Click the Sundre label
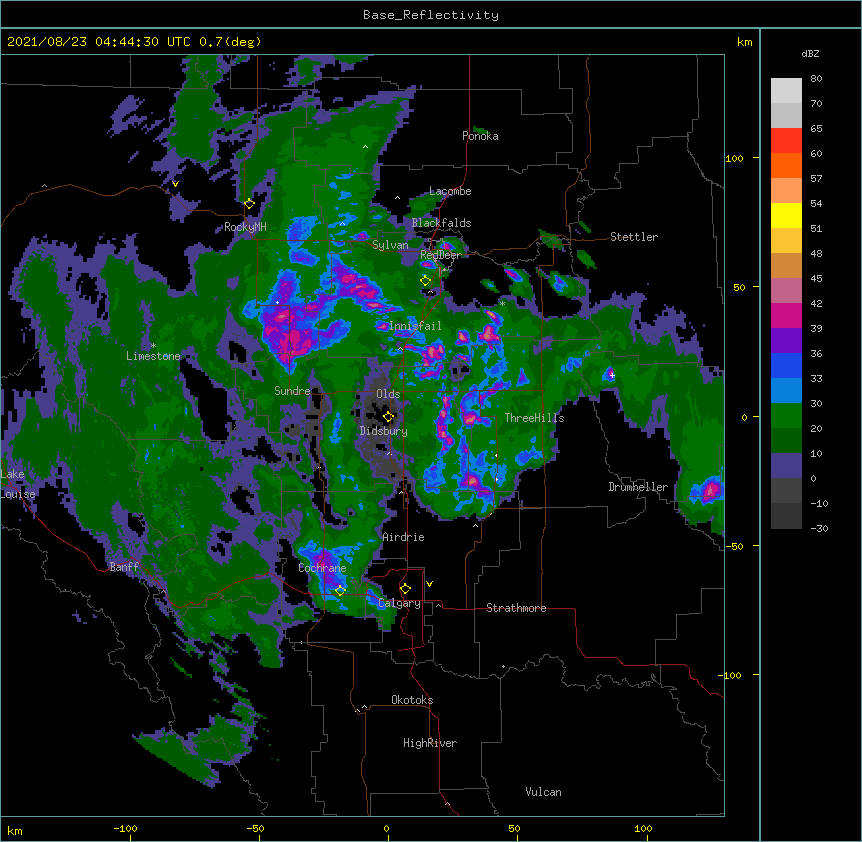 click(292, 391)
